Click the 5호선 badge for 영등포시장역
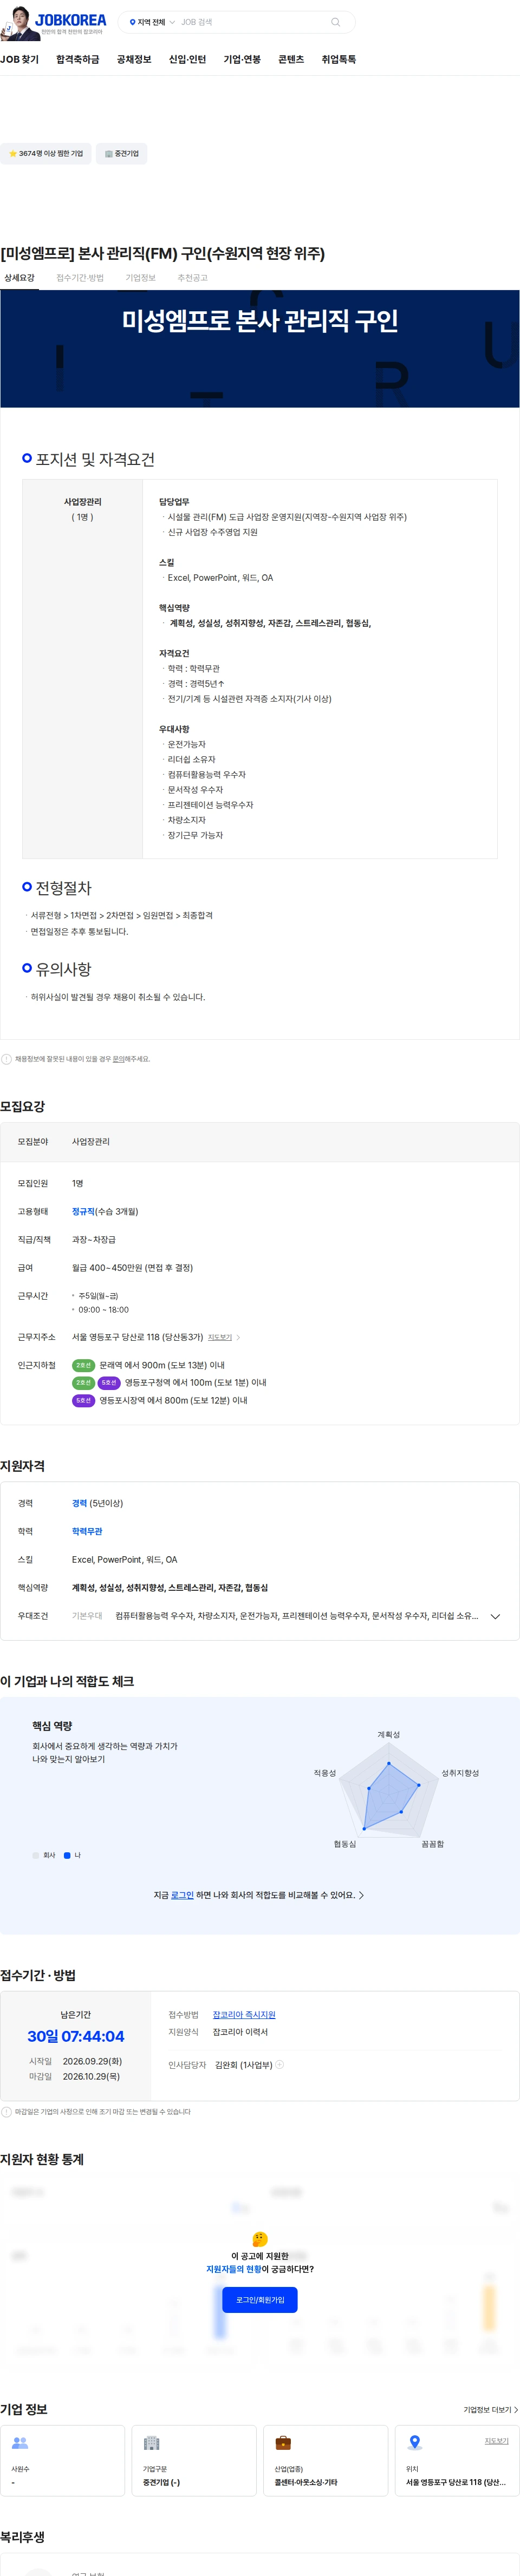Image resolution: width=520 pixels, height=2576 pixels. coord(83,1400)
